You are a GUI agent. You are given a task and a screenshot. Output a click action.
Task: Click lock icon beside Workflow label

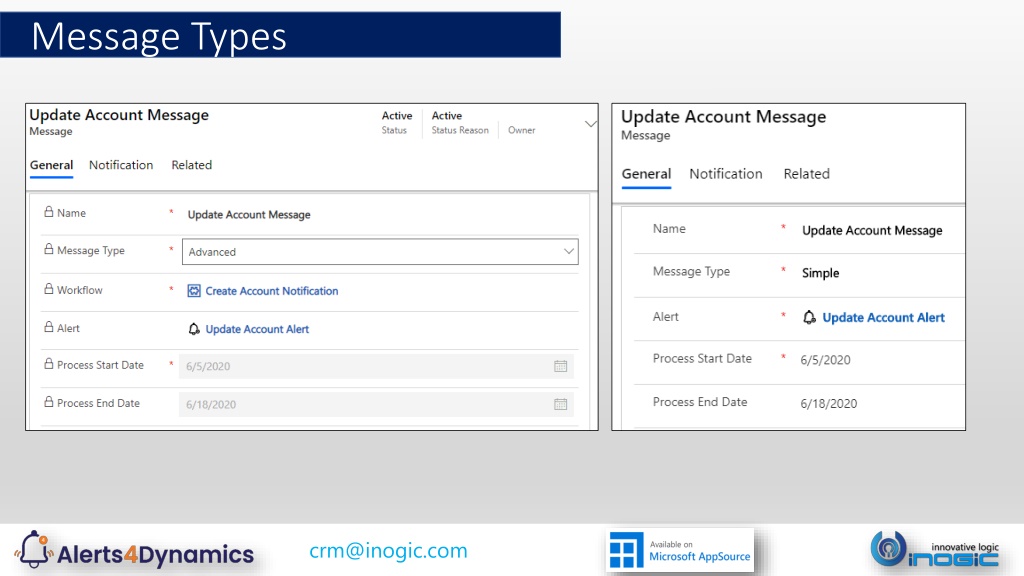(x=48, y=289)
